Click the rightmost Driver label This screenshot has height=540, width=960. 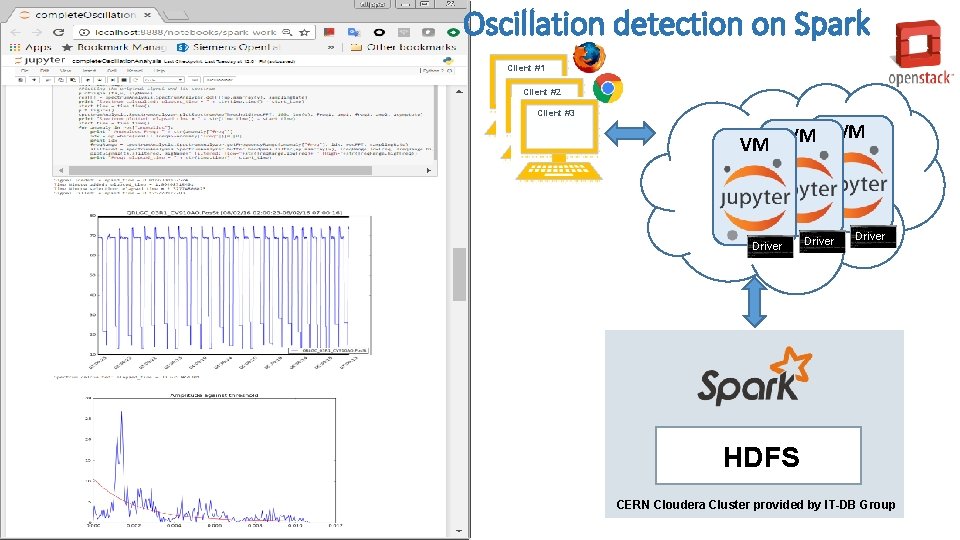tap(872, 236)
